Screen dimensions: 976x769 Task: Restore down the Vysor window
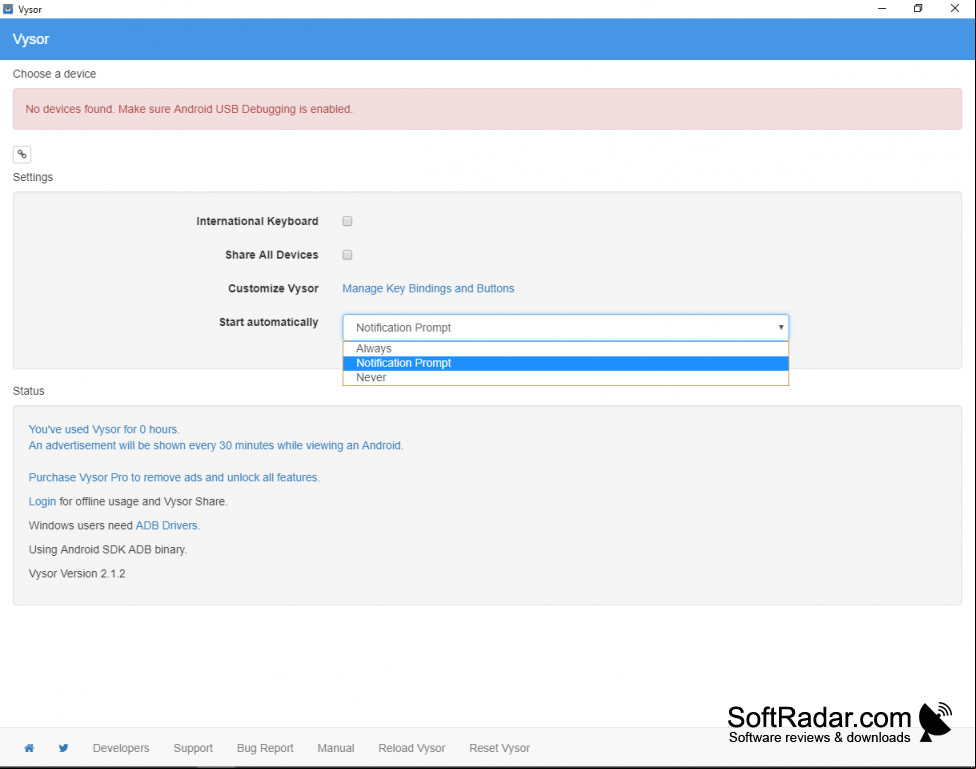pyautogui.click(x=918, y=9)
